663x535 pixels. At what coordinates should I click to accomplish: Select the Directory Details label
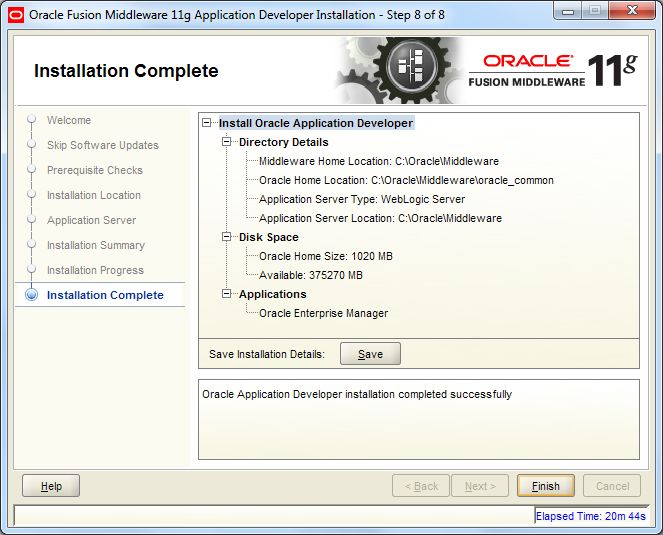(x=284, y=142)
